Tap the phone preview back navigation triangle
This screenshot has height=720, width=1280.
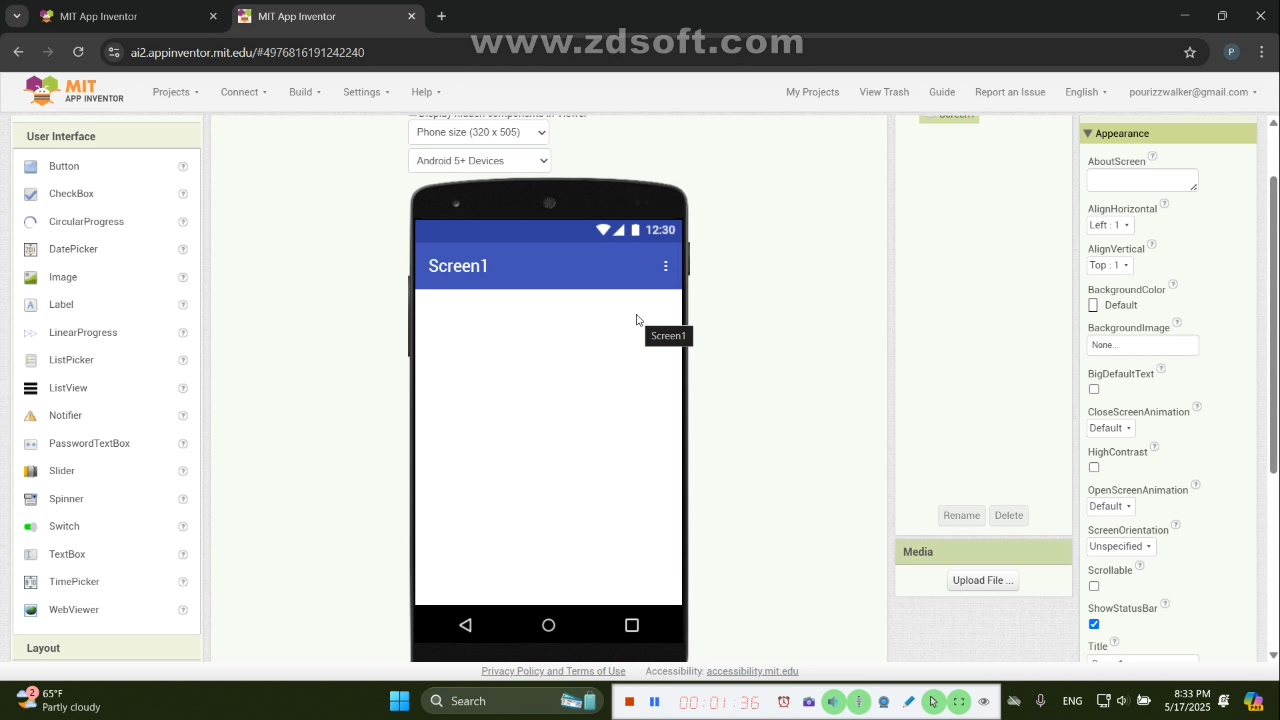[465, 625]
